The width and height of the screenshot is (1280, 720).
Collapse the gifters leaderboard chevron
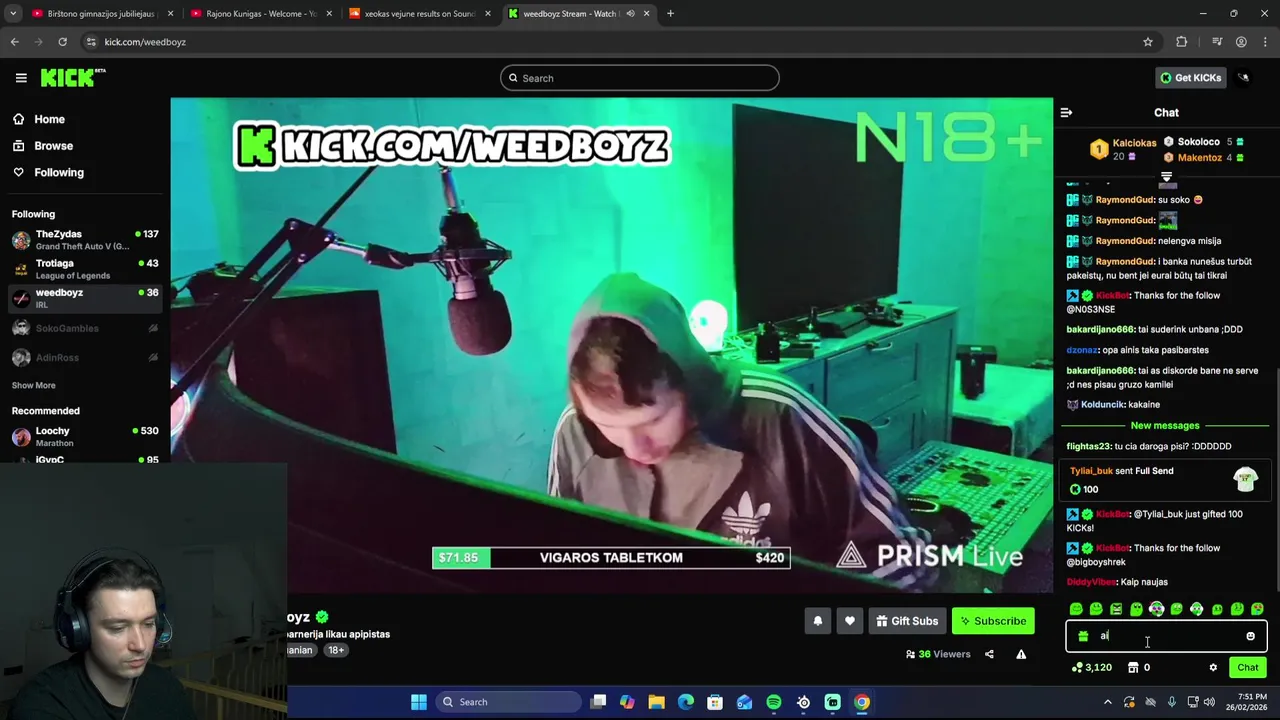click(1166, 177)
